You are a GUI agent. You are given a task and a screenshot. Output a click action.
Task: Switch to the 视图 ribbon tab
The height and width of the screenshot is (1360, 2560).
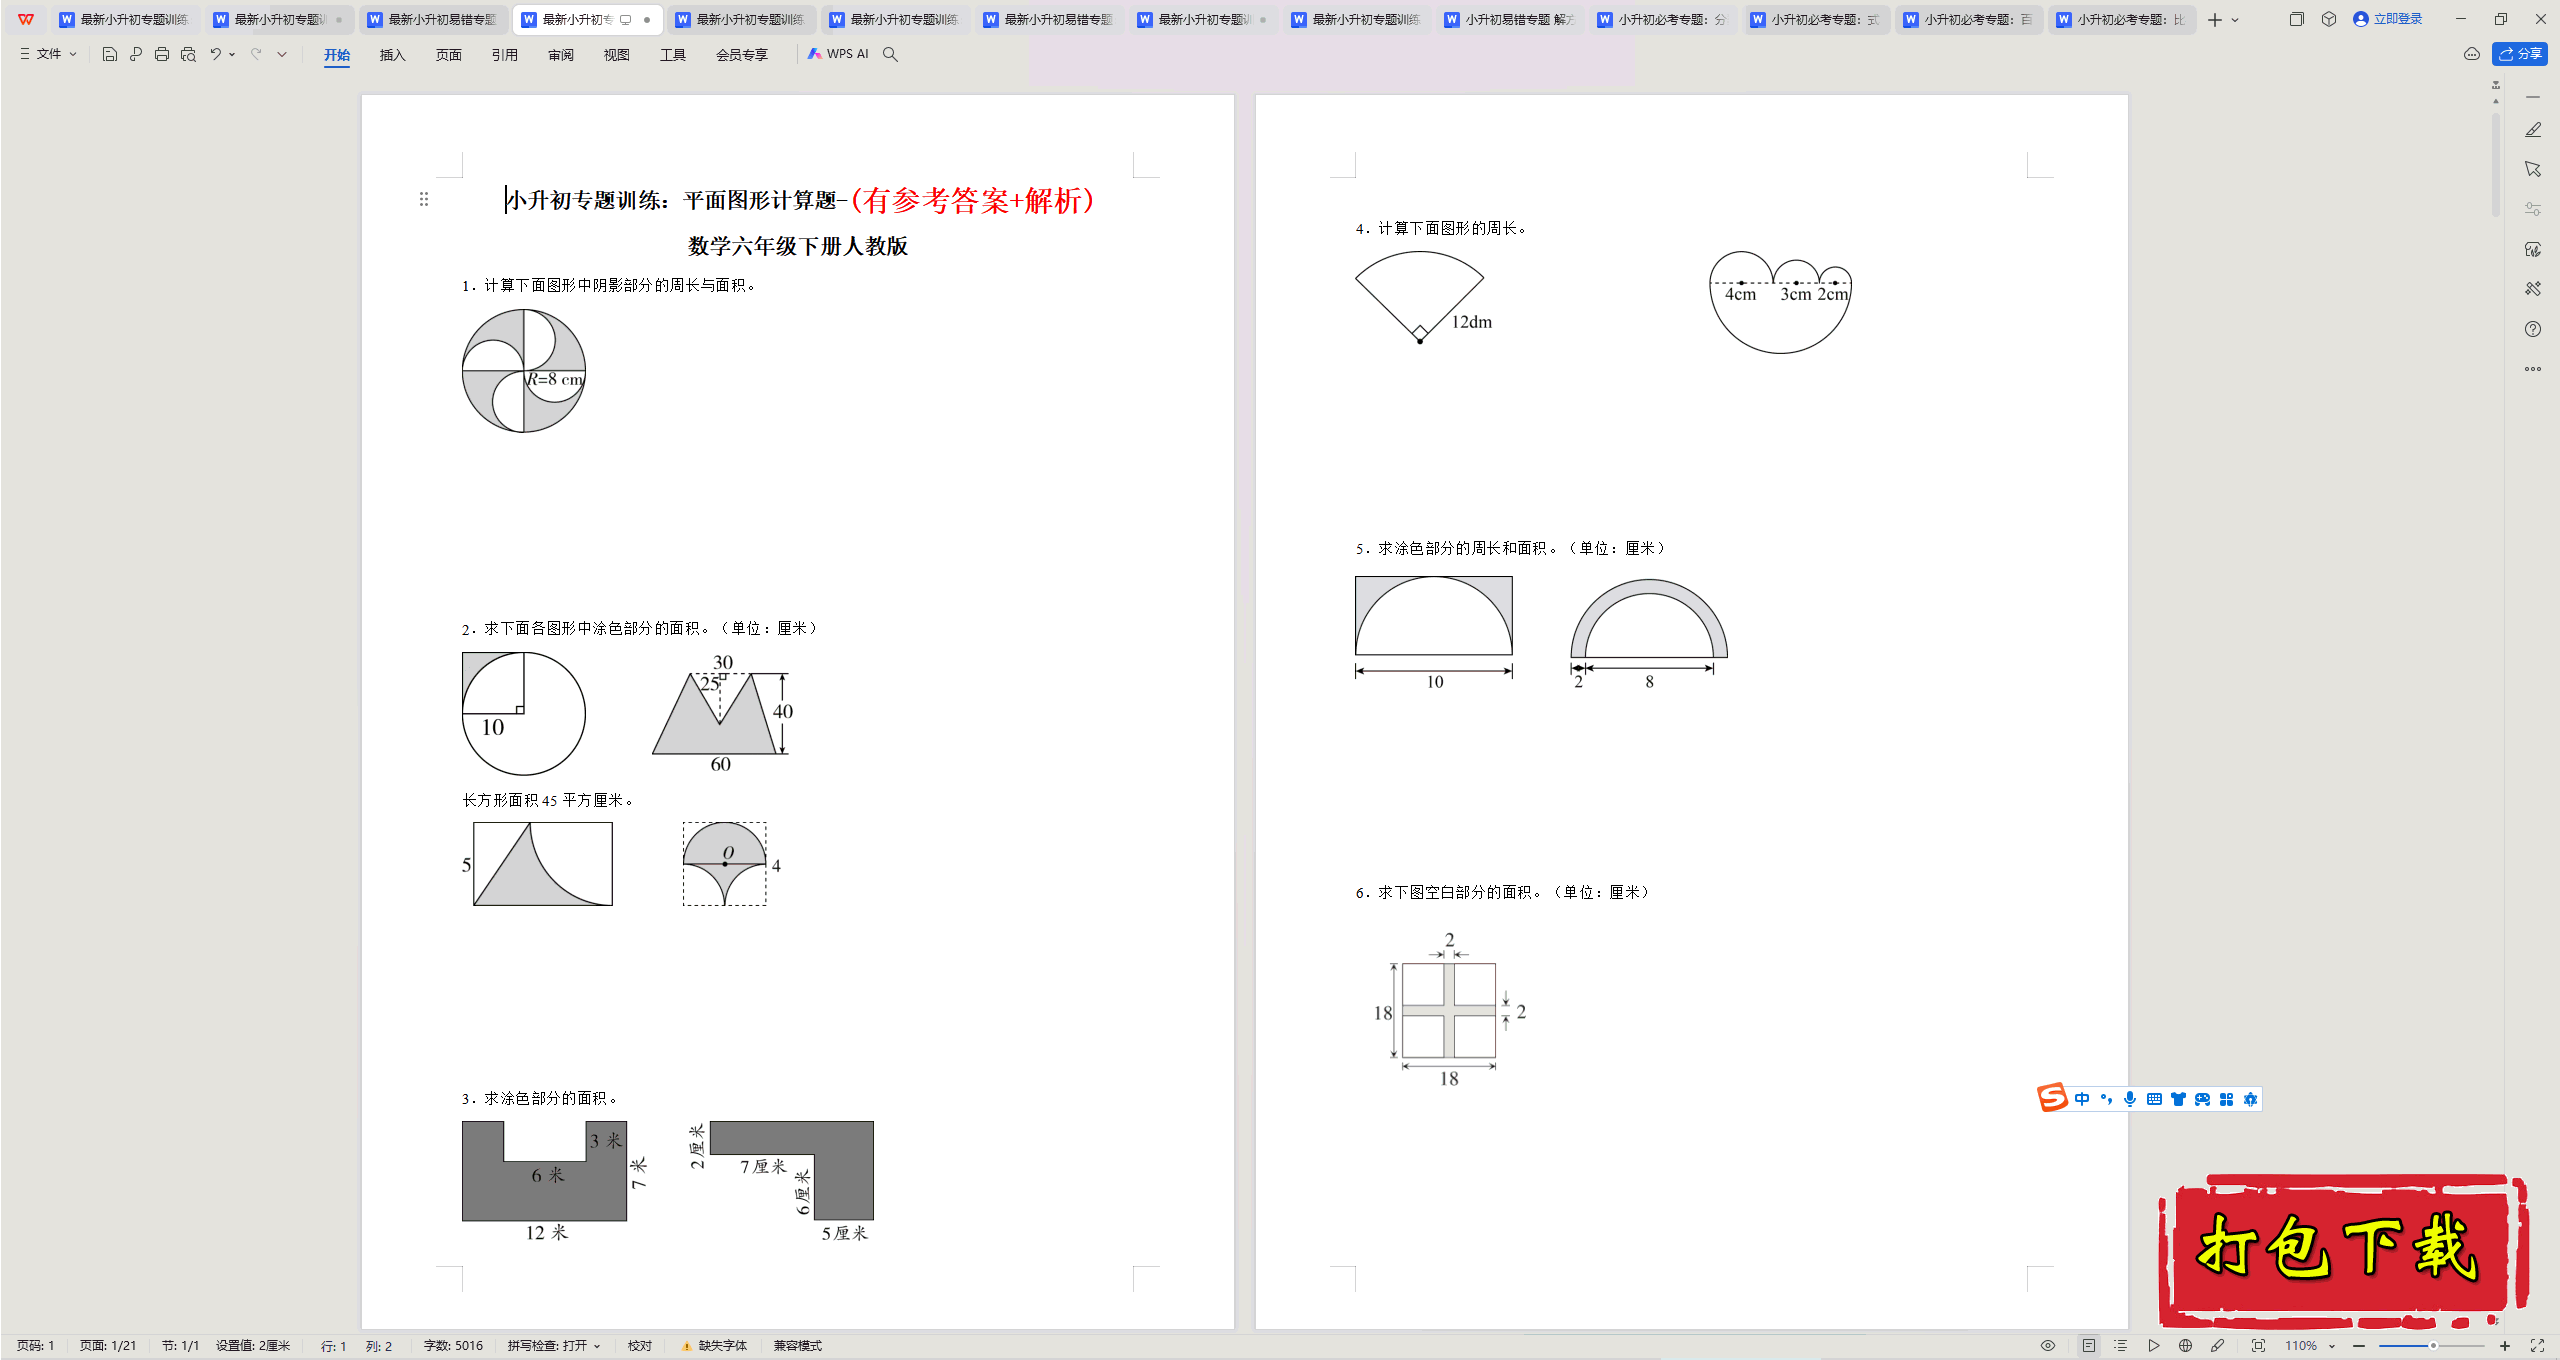coord(616,55)
